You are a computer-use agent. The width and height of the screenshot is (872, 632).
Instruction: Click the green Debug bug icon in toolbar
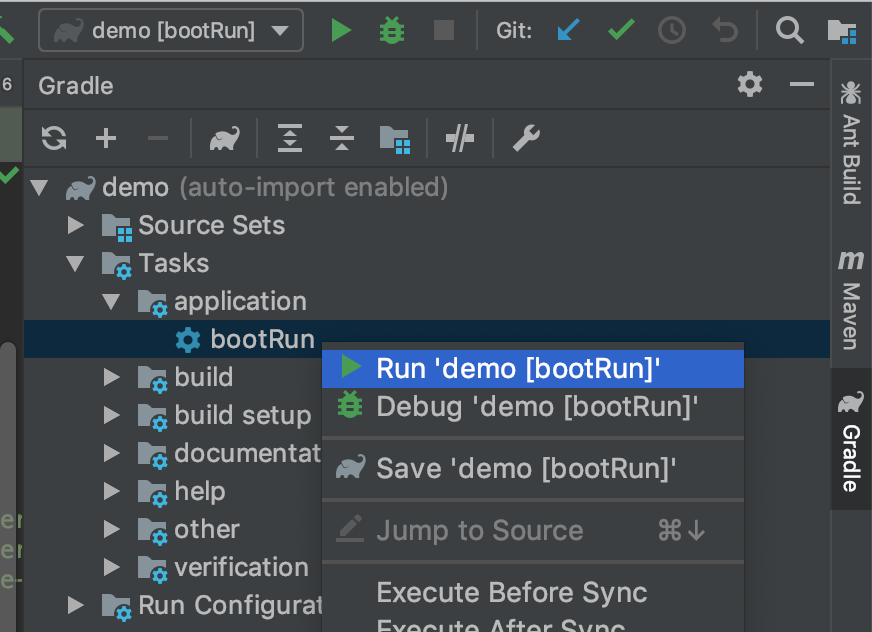pyautogui.click(x=392, y=30)
